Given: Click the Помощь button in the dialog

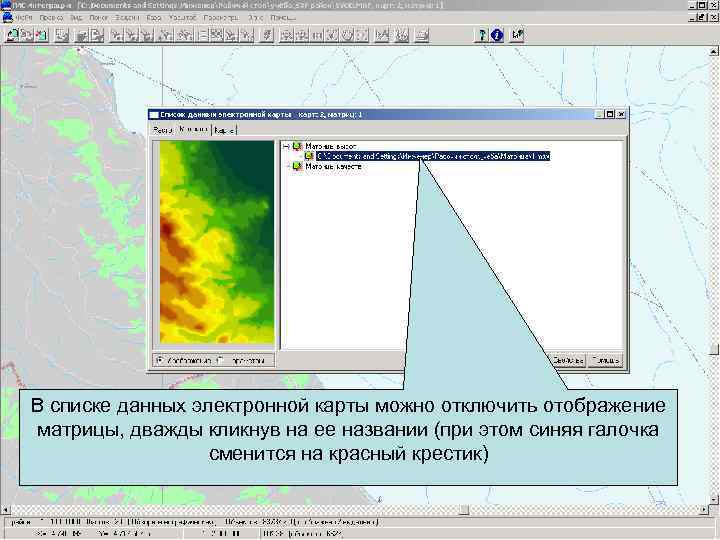Looking at the screenshot, I should pos(605,360).
